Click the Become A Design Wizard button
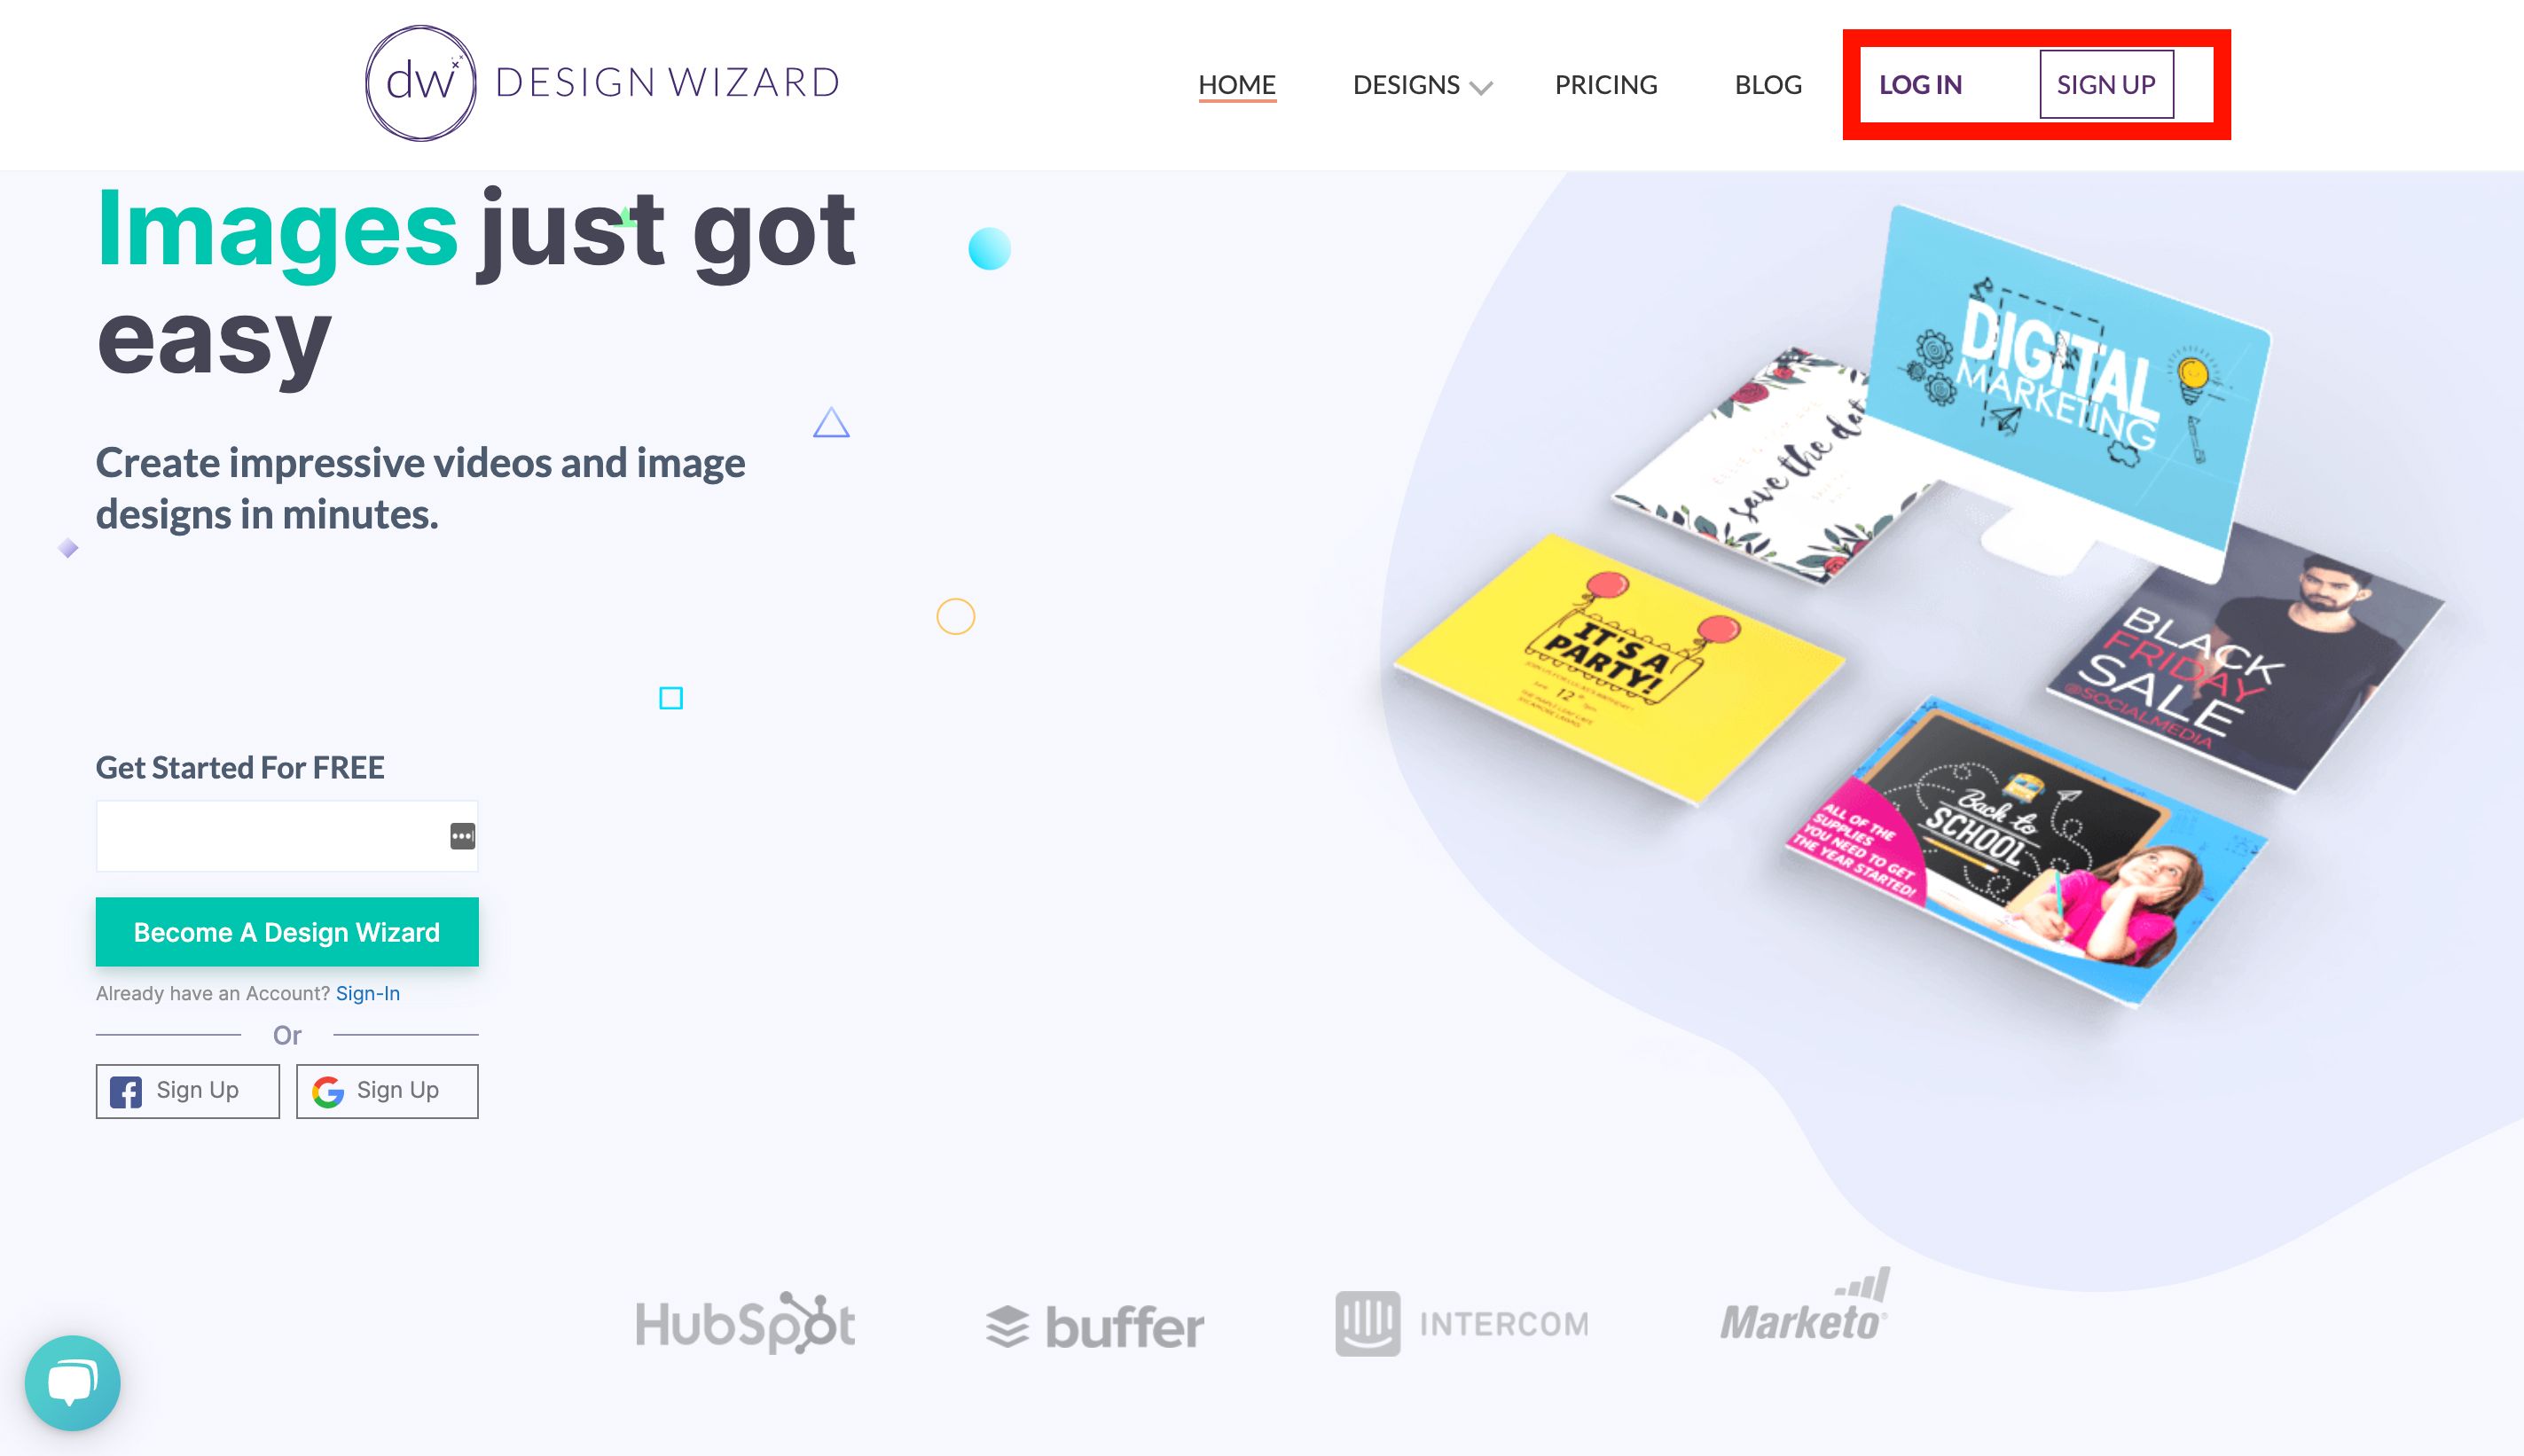The height and width of the screenshot is (1456, 2524). click(286, 933)
